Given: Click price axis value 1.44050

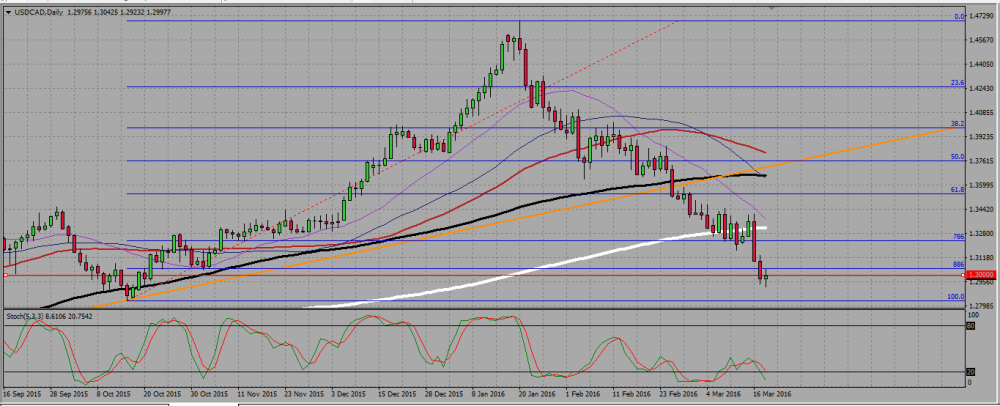Looking at the screenshot, I should [982, 64].
